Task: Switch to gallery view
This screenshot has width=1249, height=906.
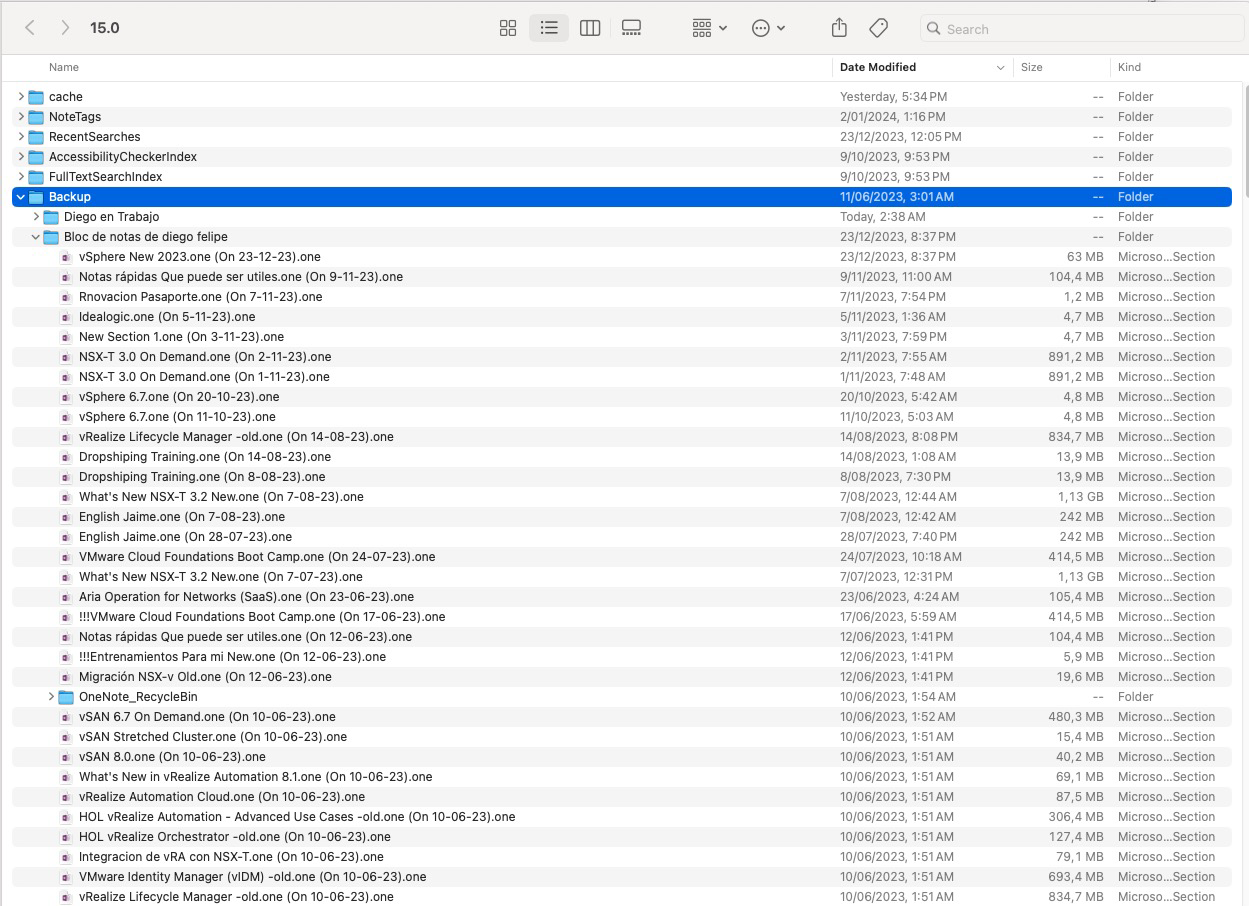Action: click(631, 28)
